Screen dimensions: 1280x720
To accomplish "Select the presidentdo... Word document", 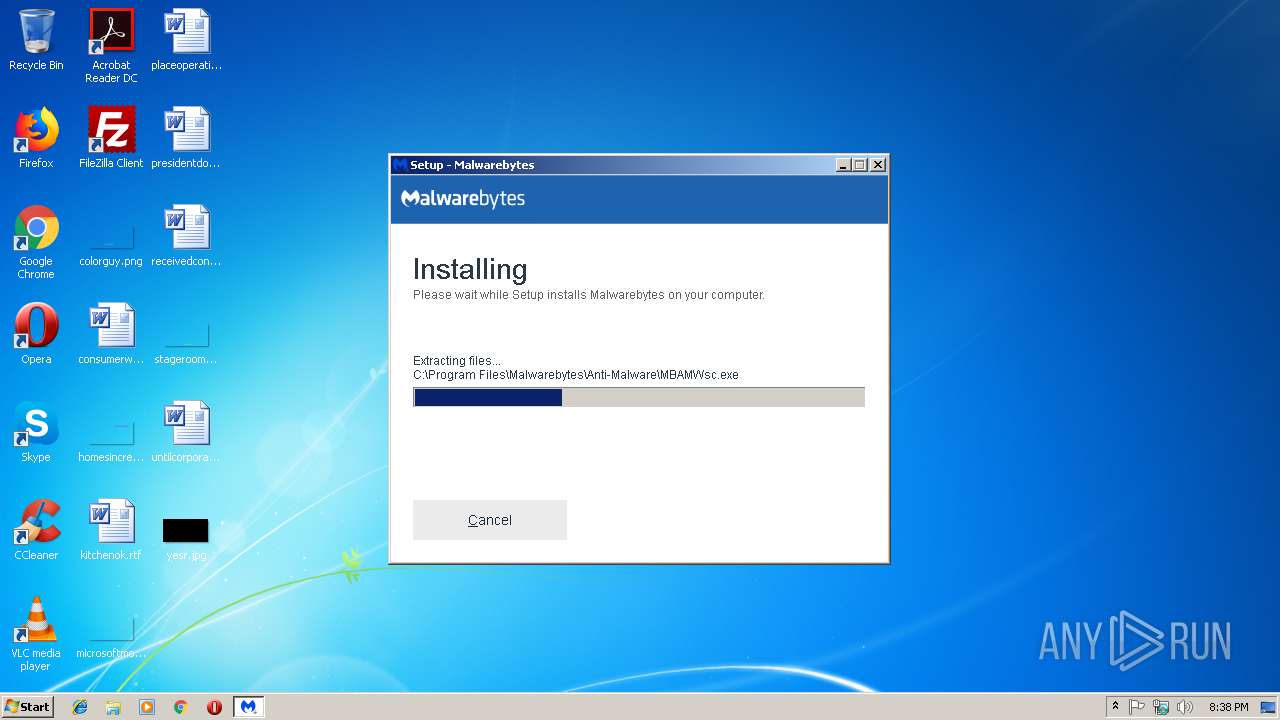I will (186, 138).
